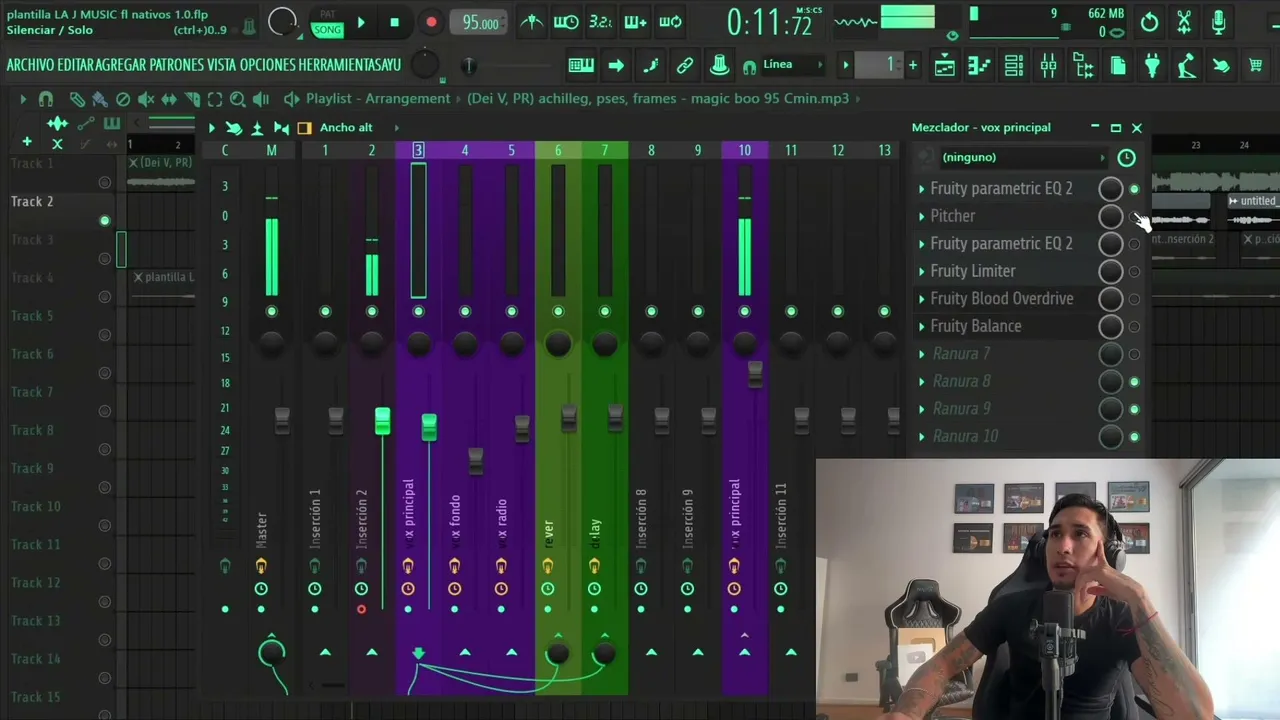Open the Channel rack icon
Screen dimensions: 1280x720
(1014, 66)
